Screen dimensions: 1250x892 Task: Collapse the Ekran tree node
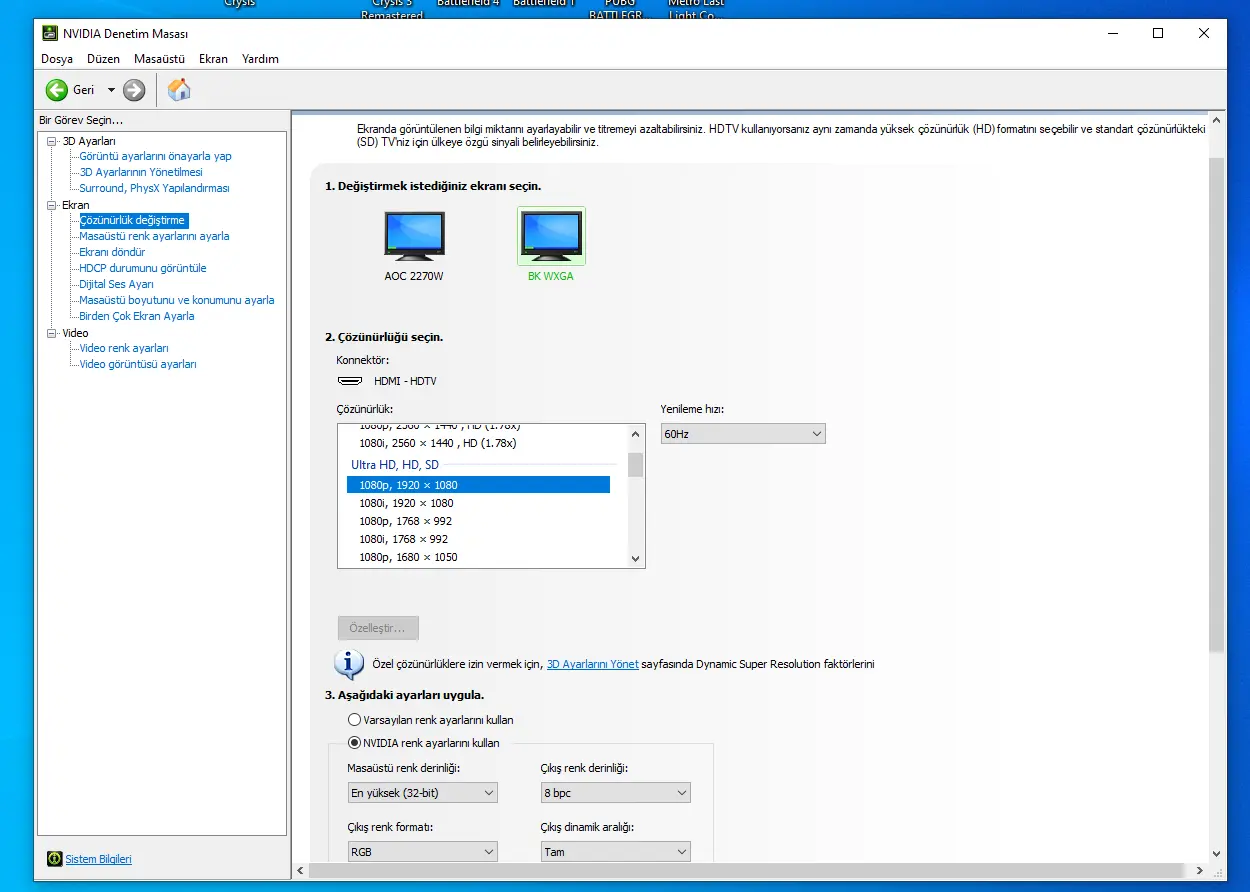pyautogui.click(x=54, y=205)
